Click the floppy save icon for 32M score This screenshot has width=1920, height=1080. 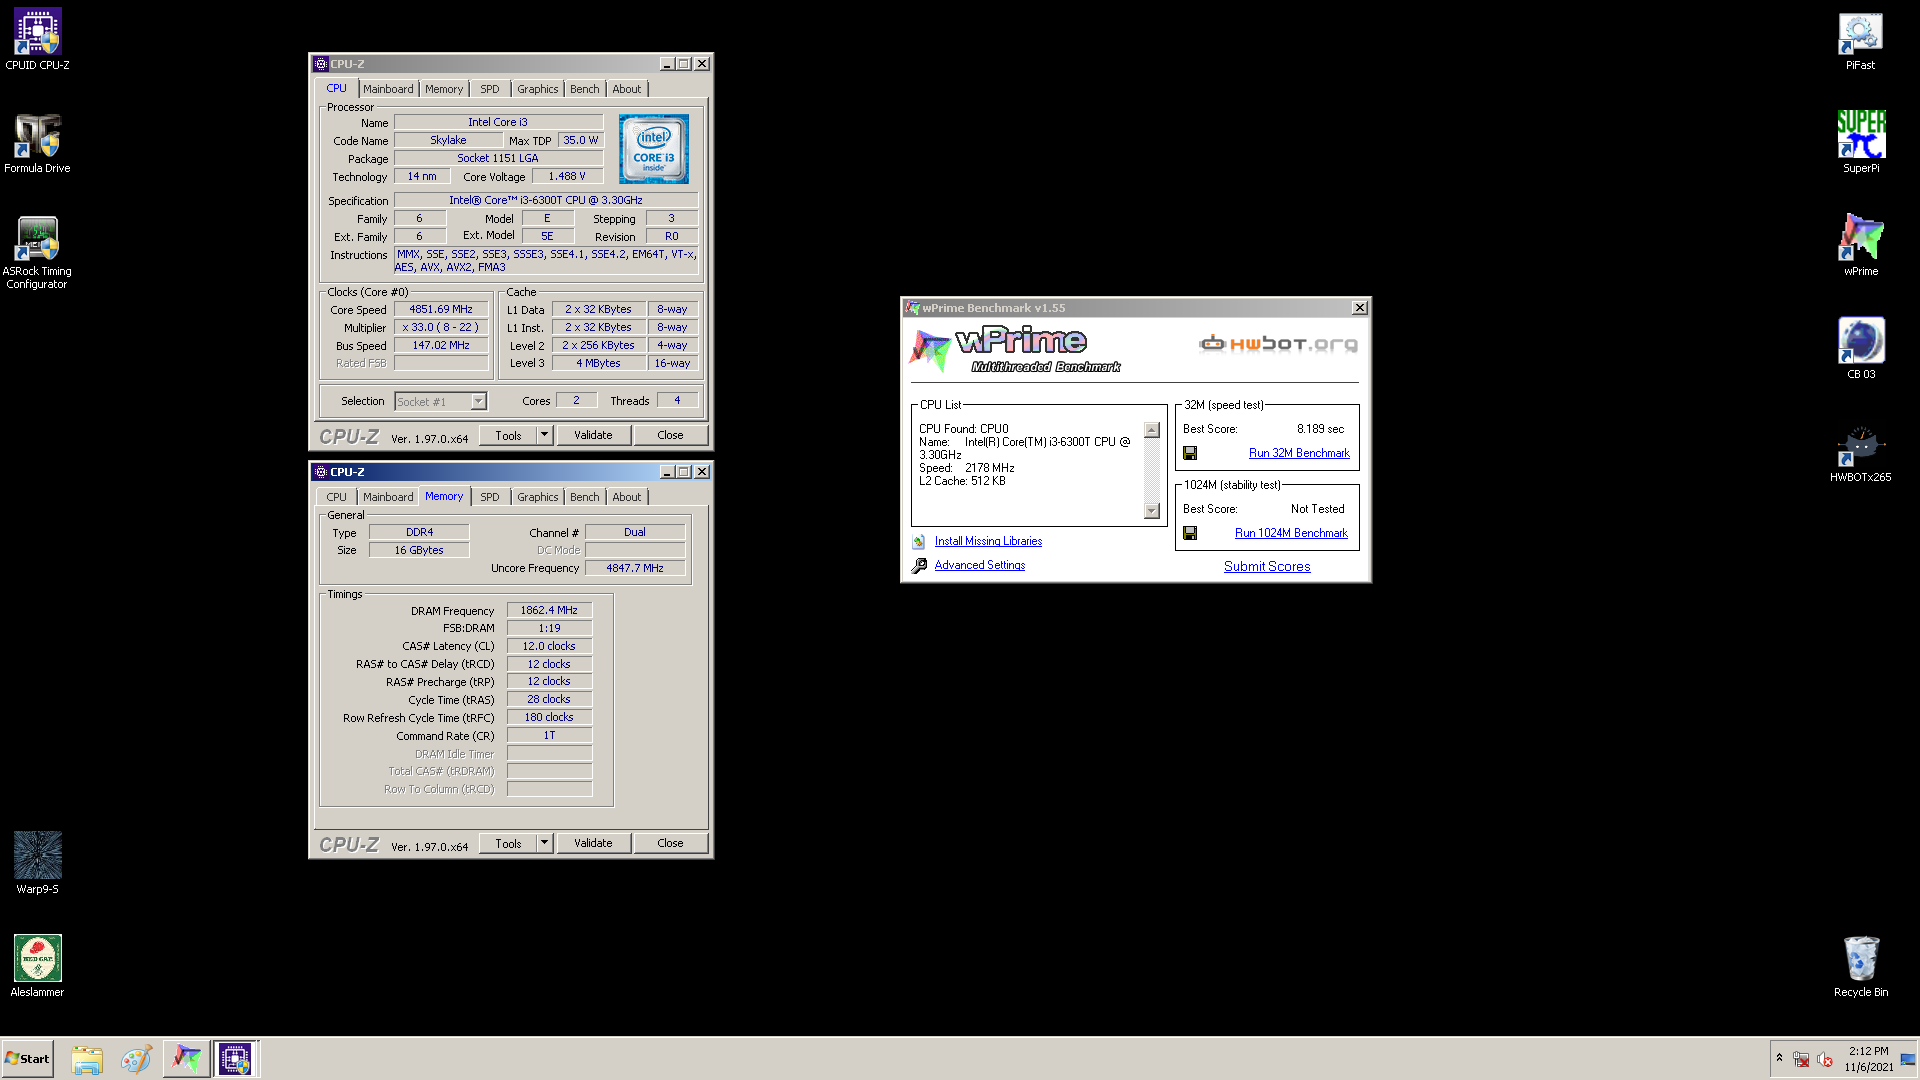pos(1190,453)
